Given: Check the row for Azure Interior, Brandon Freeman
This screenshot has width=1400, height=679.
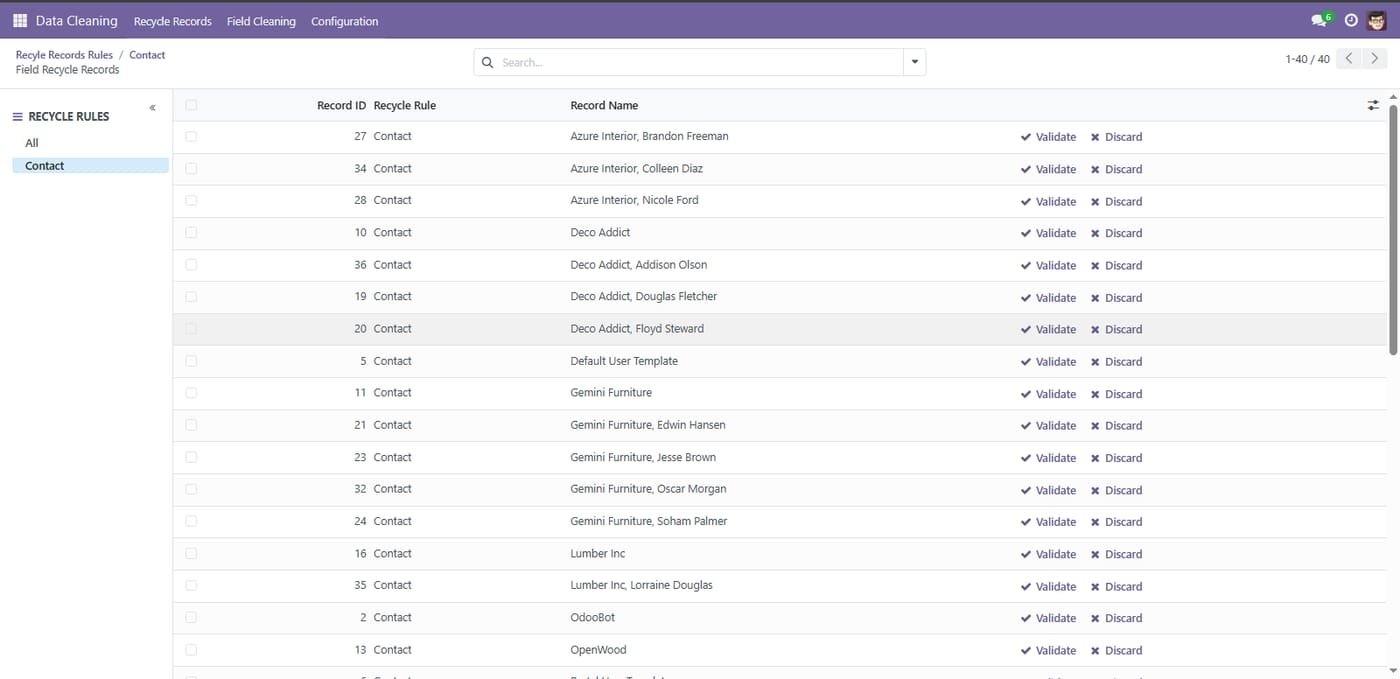Looking at the screenshot, I should pyautogui.click(x=191, y=136).
